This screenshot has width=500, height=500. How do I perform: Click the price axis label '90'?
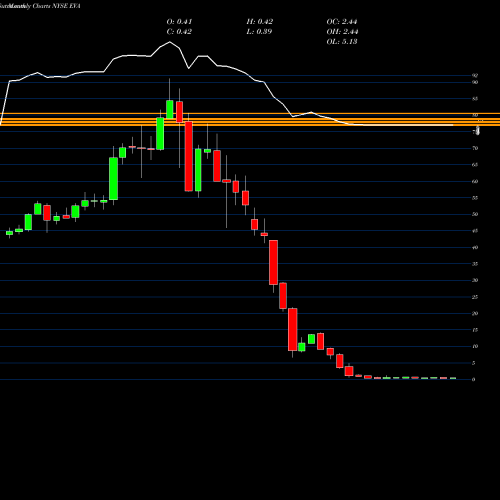475,82
